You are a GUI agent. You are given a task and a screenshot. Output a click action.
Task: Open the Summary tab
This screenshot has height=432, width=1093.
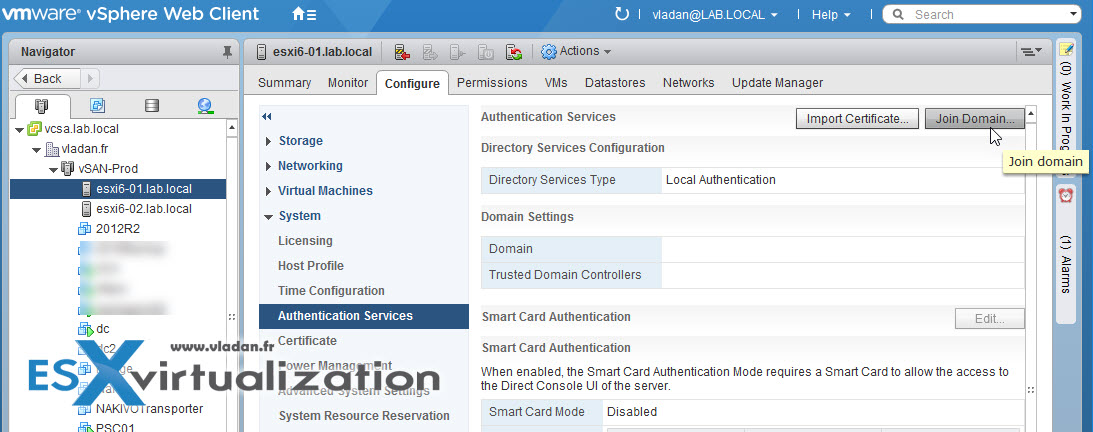(284, 83)
